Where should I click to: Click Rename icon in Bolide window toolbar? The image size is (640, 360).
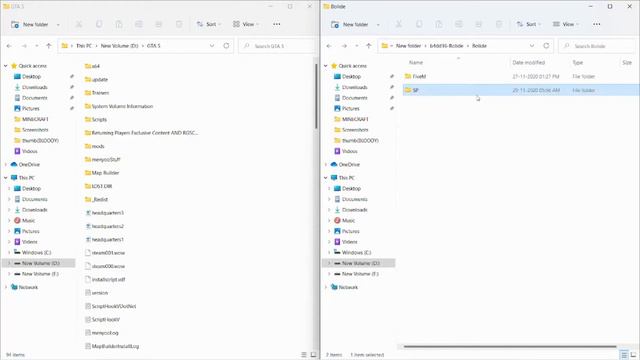(459, 24)
